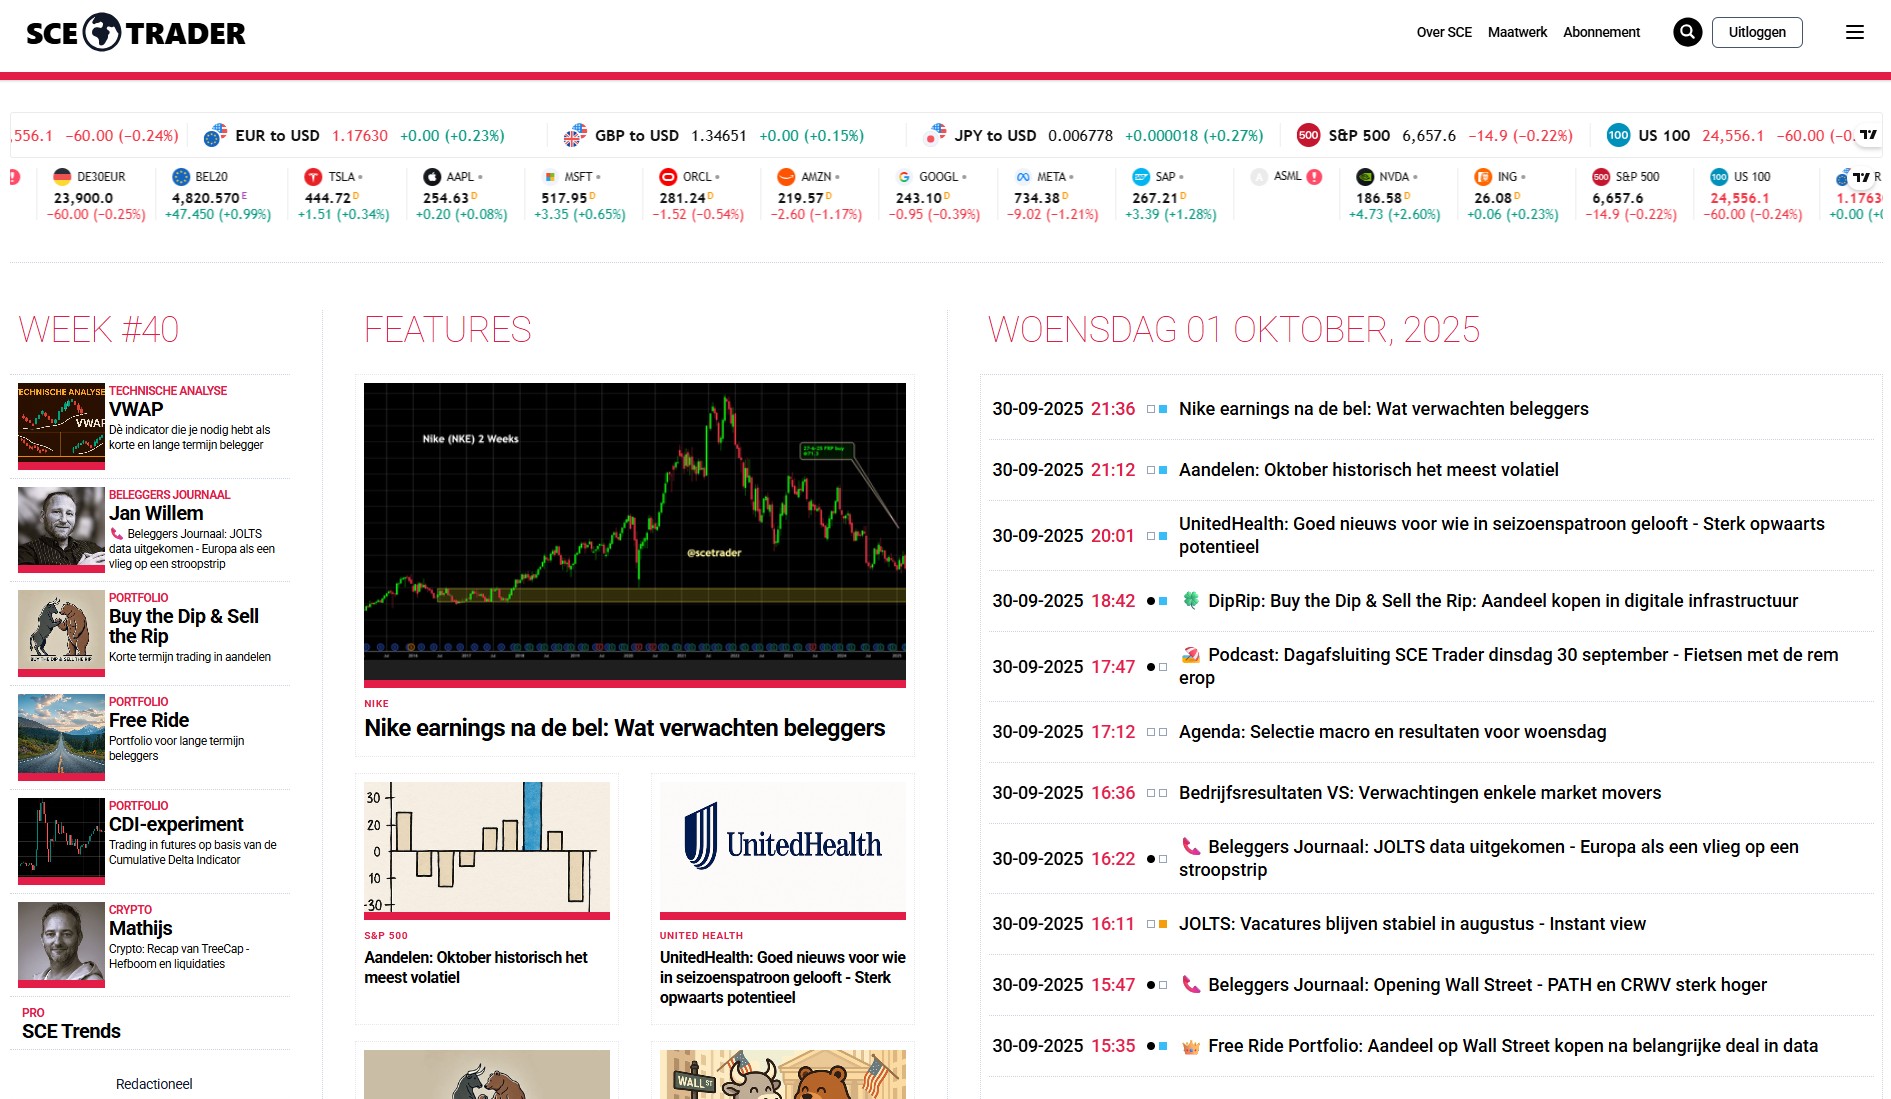The height and width of the screenshot is (1099, 1891).
Task: Click the NVDA price 186.58
Action: (x=1380, y=198)
